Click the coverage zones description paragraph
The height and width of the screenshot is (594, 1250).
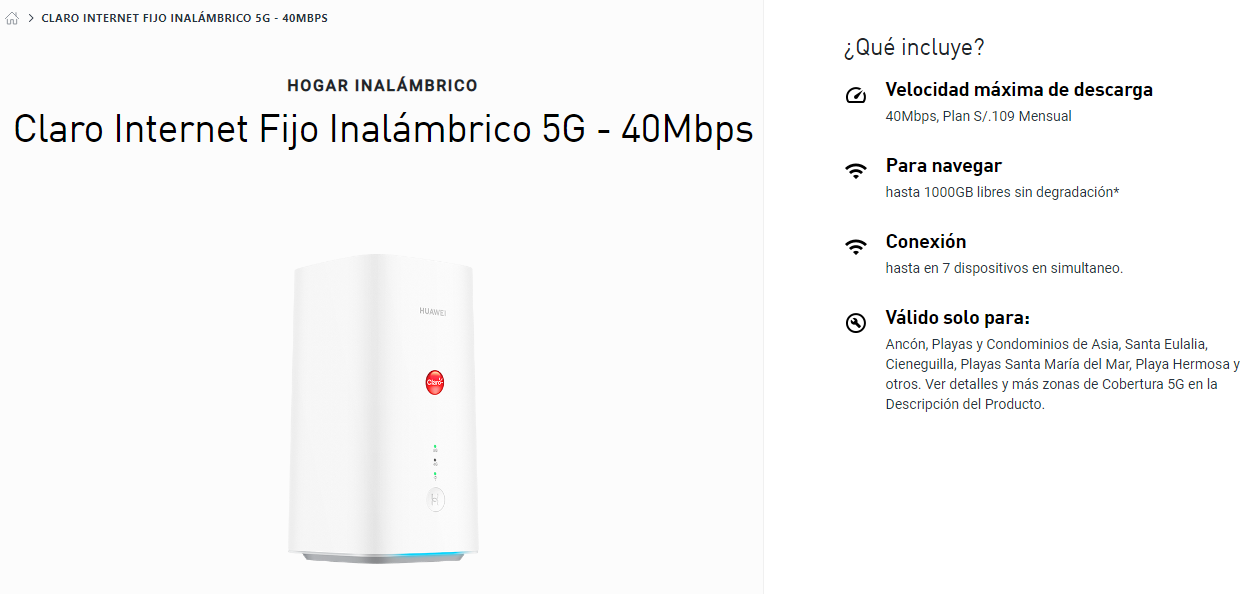point(1063,375)
